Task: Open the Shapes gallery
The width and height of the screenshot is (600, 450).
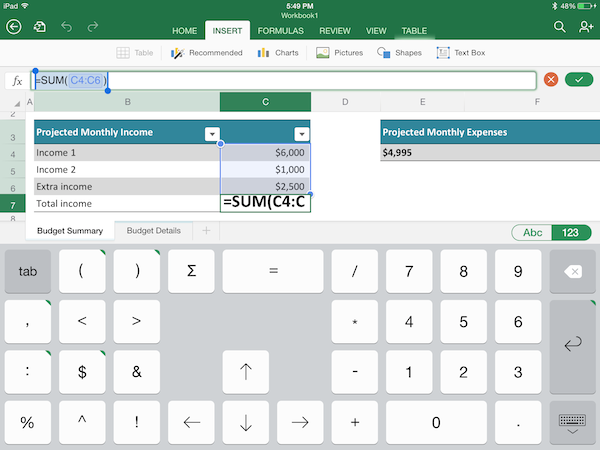Action: pos(399,53)
